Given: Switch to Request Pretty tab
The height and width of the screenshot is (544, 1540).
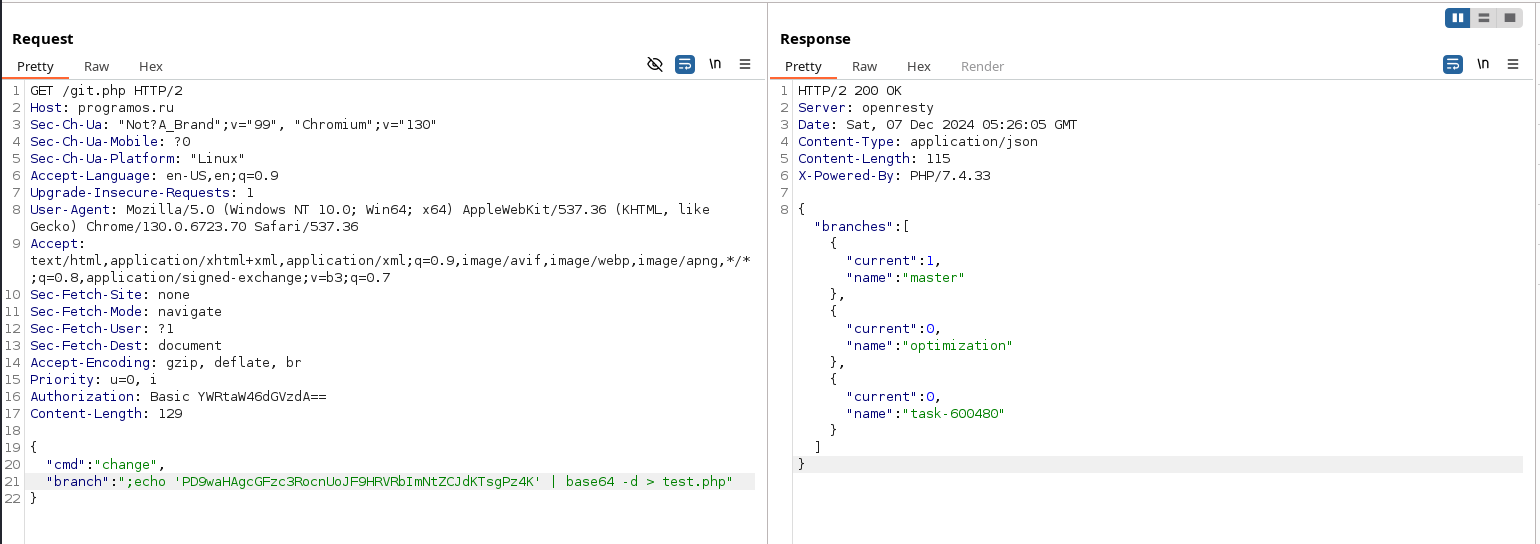Looking at the screenshot, I should click(x=35, y=66).
